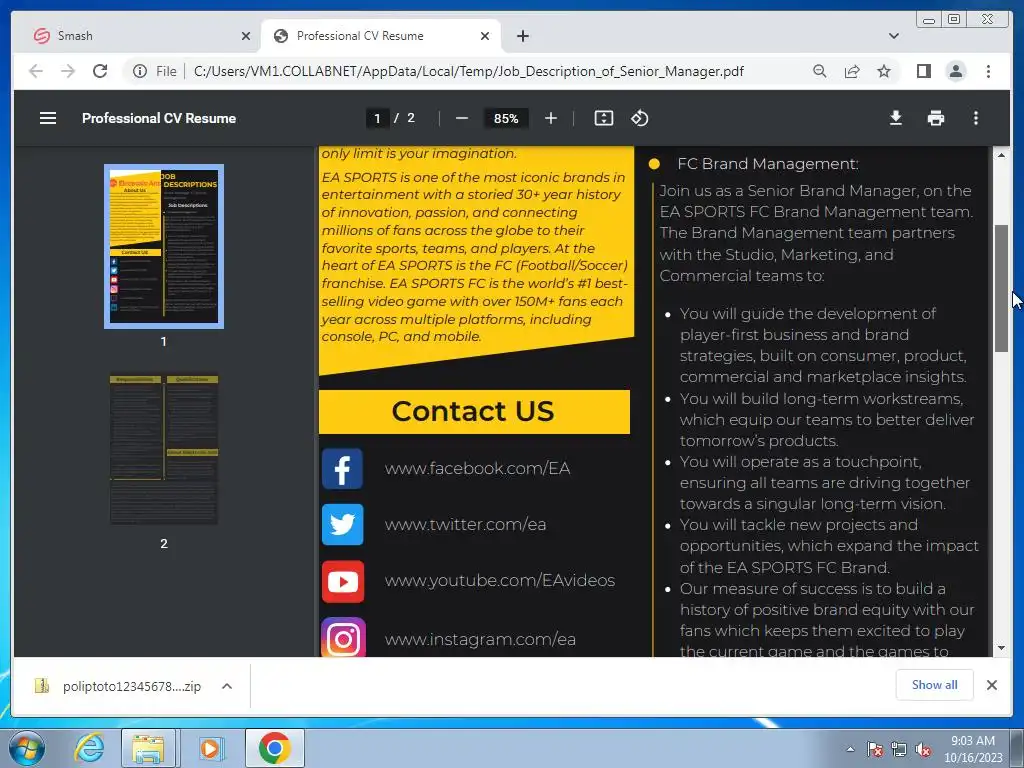Select the Professional CV Resume tab

(x=381, y=36)
